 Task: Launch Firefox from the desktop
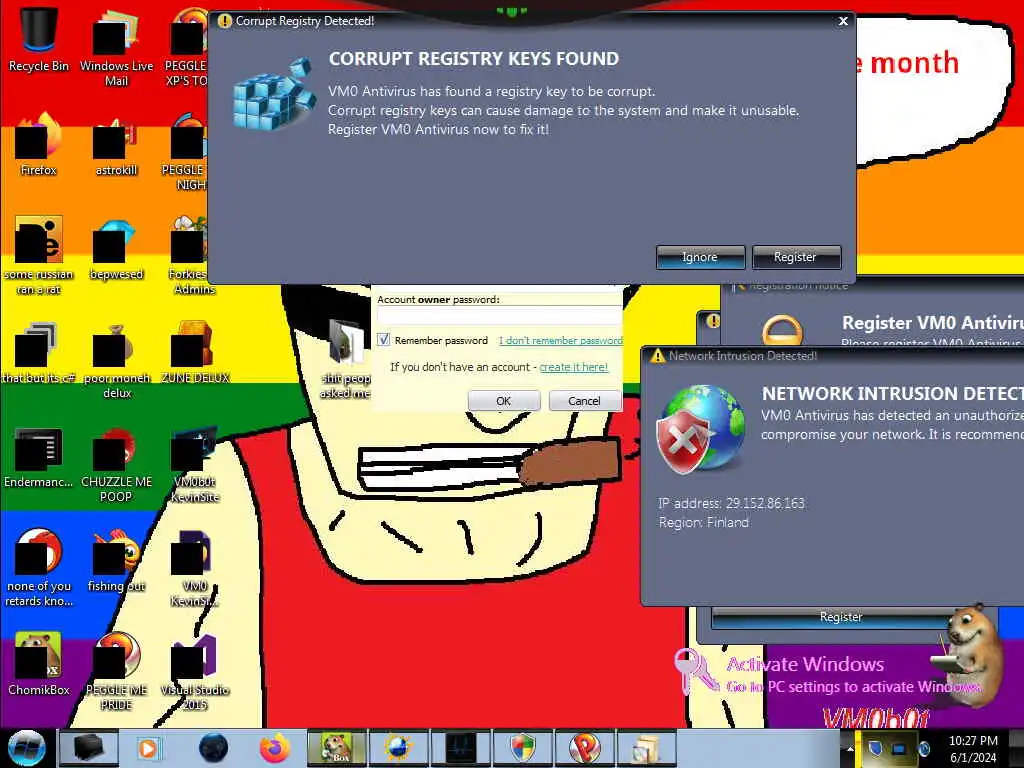pos(39,145)
